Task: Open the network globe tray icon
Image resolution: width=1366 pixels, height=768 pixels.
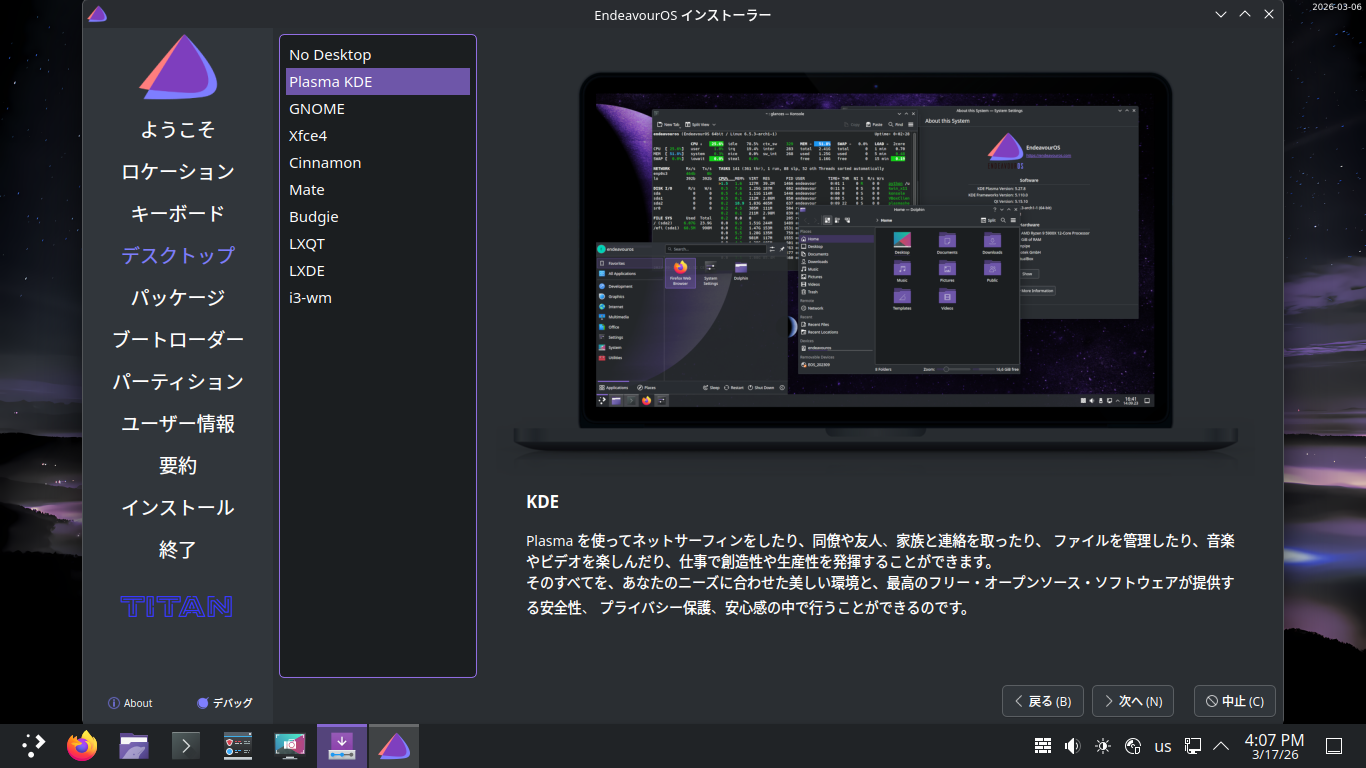Action: coord(1133,746)
